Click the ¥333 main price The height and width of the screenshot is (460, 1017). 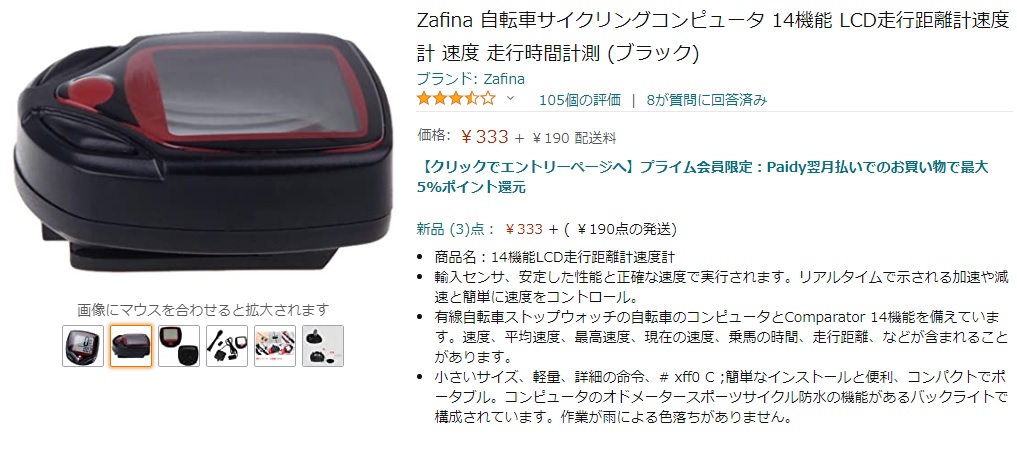pos(485,137)
